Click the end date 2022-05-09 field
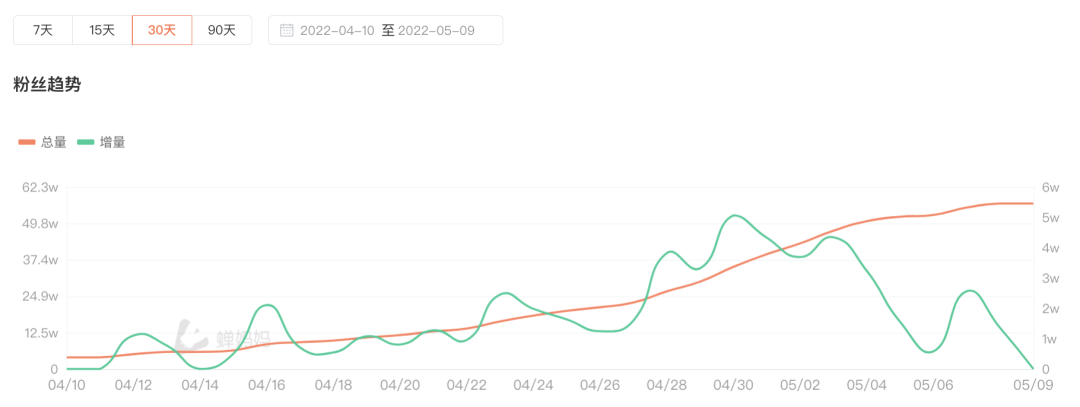 [x=436, y=30]
